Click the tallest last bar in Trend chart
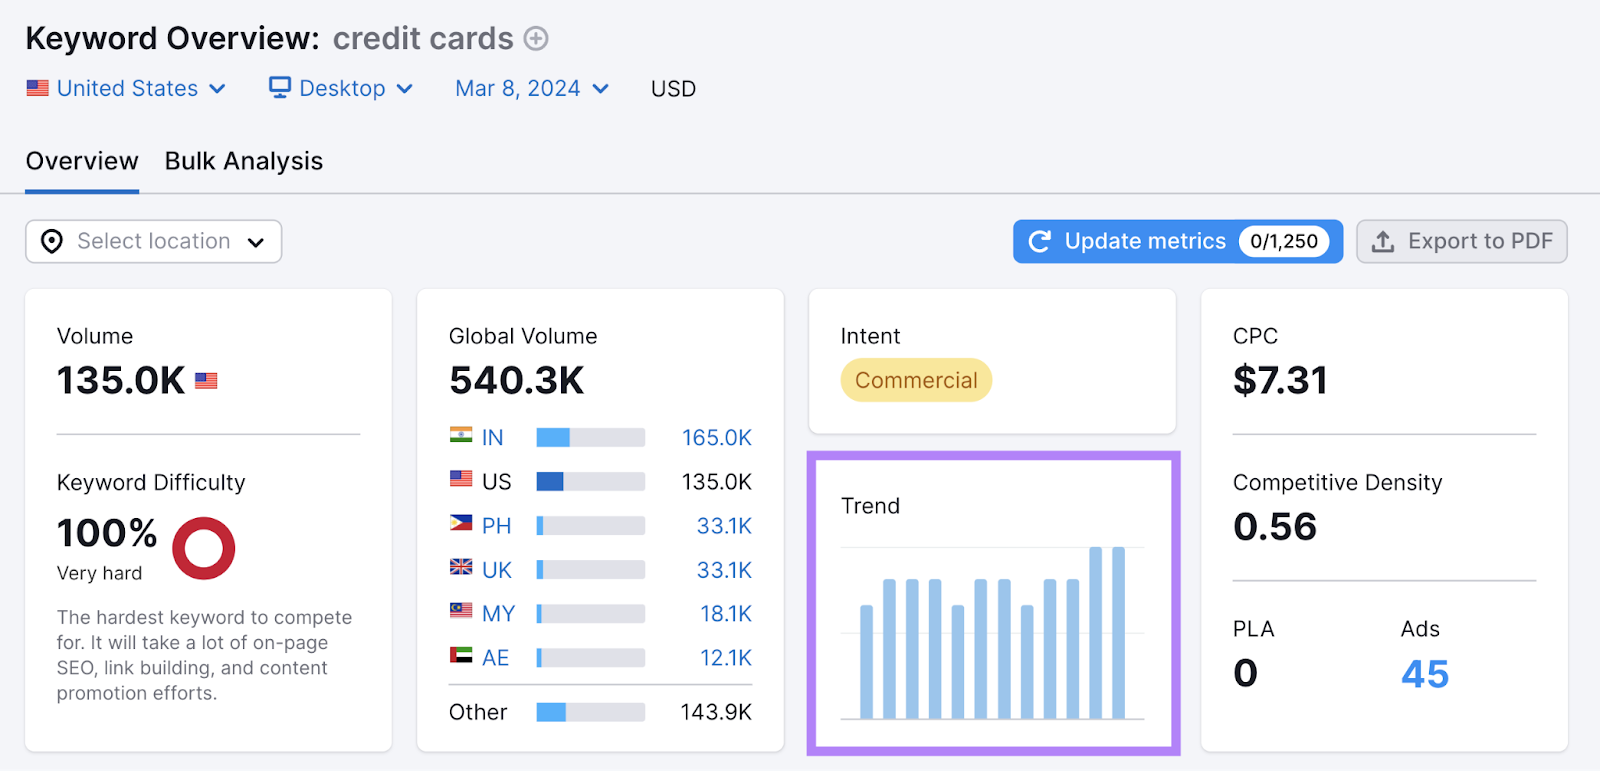 point(1119,633)
